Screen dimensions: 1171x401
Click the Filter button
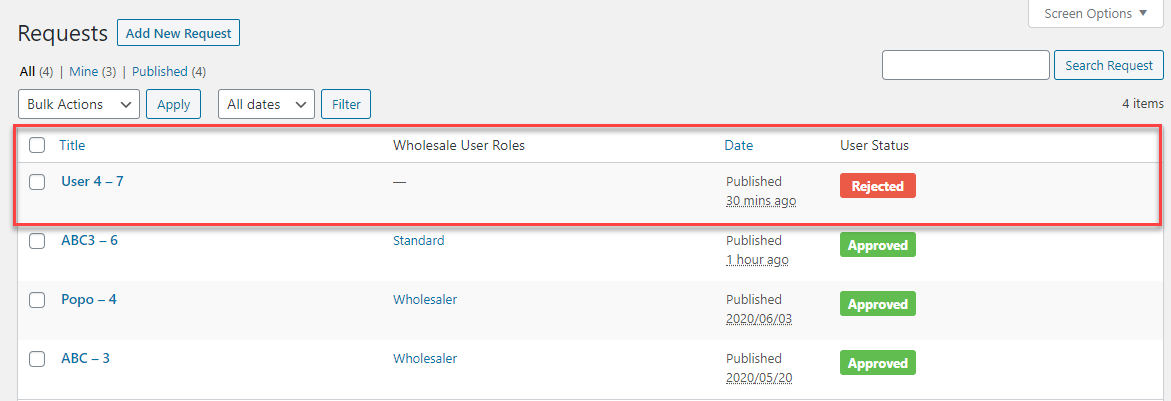[x=346, y=104]
